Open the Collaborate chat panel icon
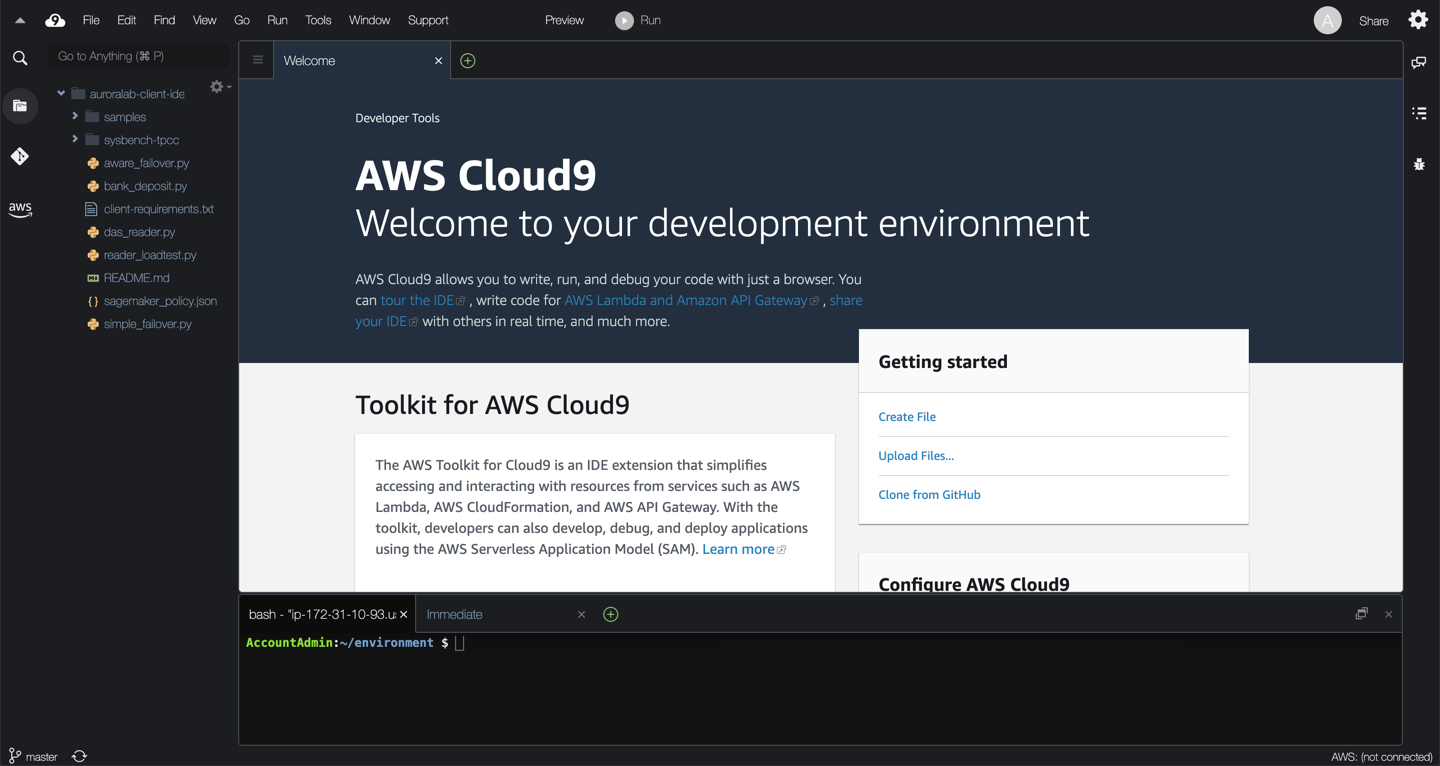 (1419, 63)
